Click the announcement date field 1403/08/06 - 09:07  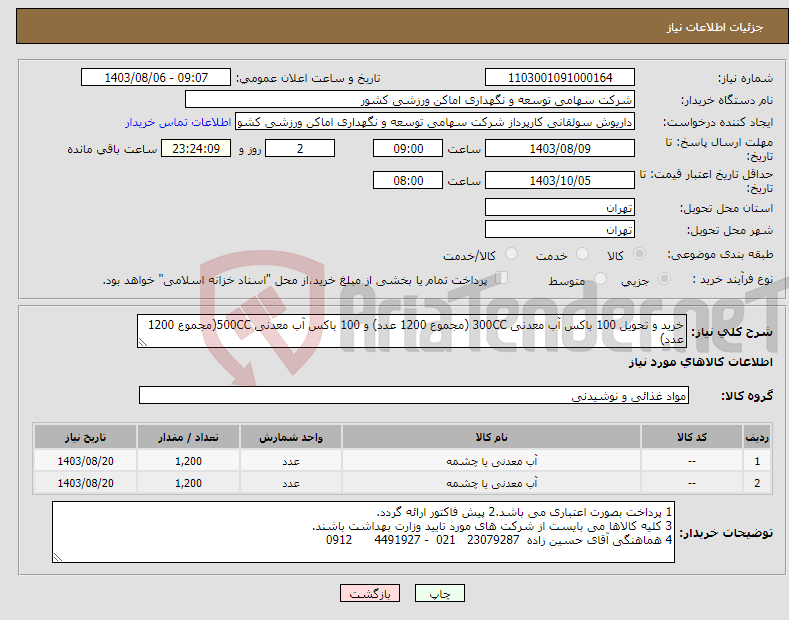pyautogui.click(x=156, y=78)
